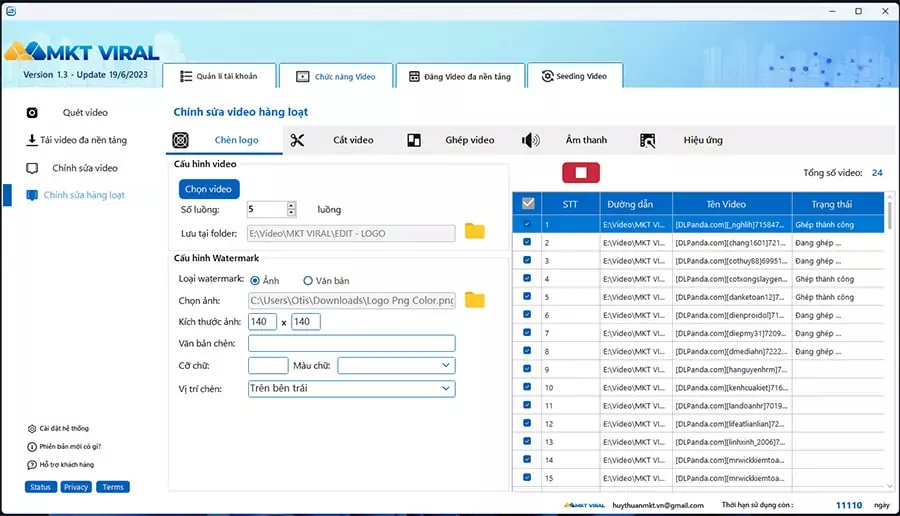
Task: Click the Chọn ảnh path field
Action: pyautogui.click(x=352, y=300)
